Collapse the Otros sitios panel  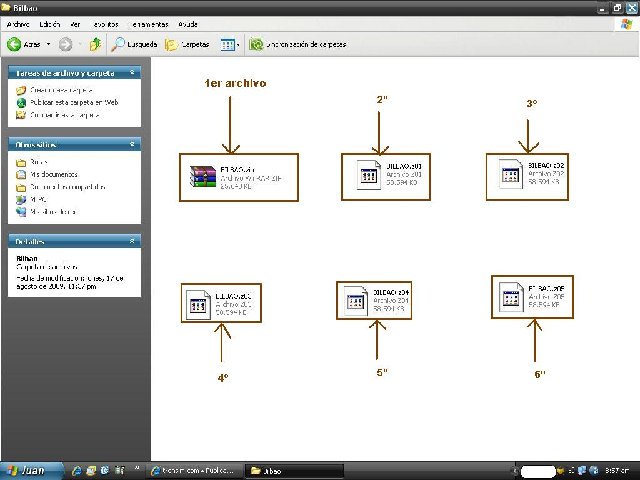pyautogui.click(x=133, y=144)
